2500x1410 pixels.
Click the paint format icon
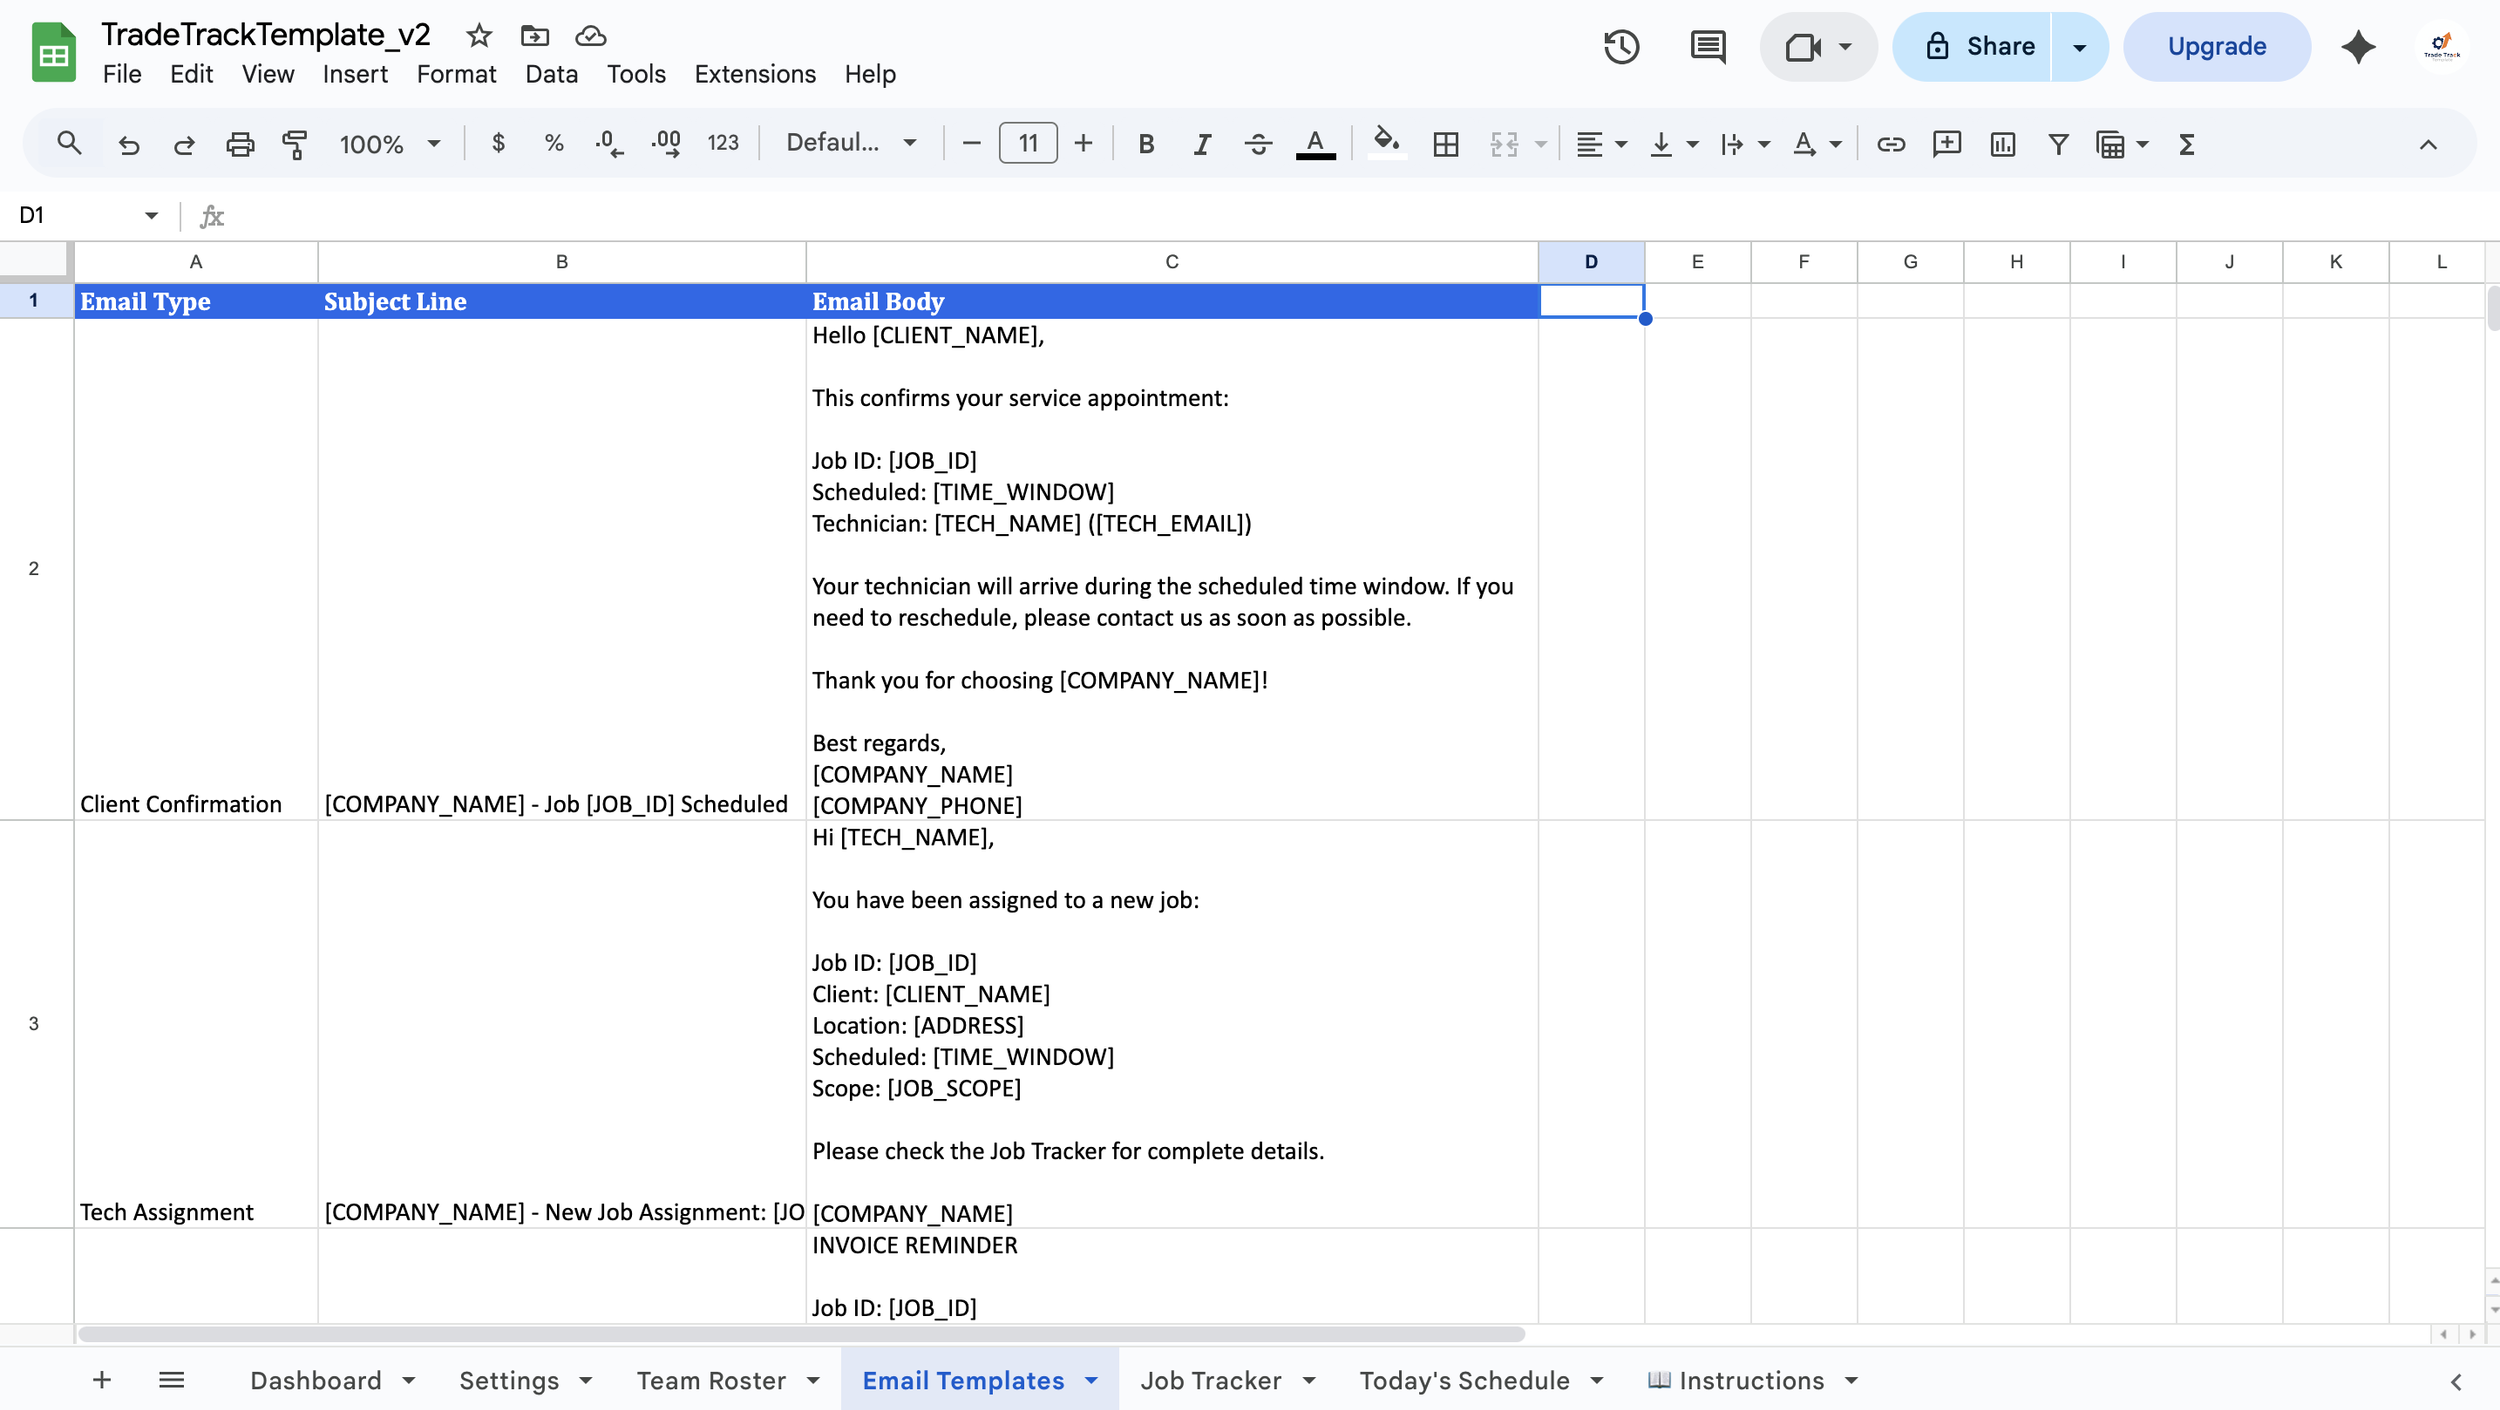[295, 144]
